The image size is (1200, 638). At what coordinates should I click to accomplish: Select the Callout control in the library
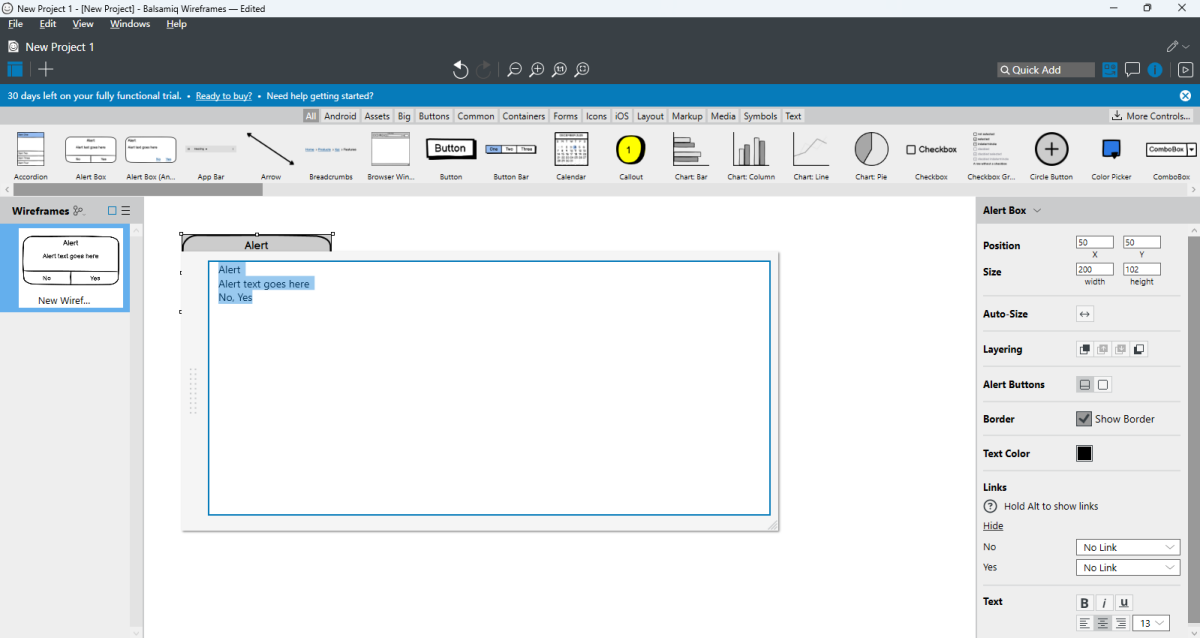tap(631, 150)
